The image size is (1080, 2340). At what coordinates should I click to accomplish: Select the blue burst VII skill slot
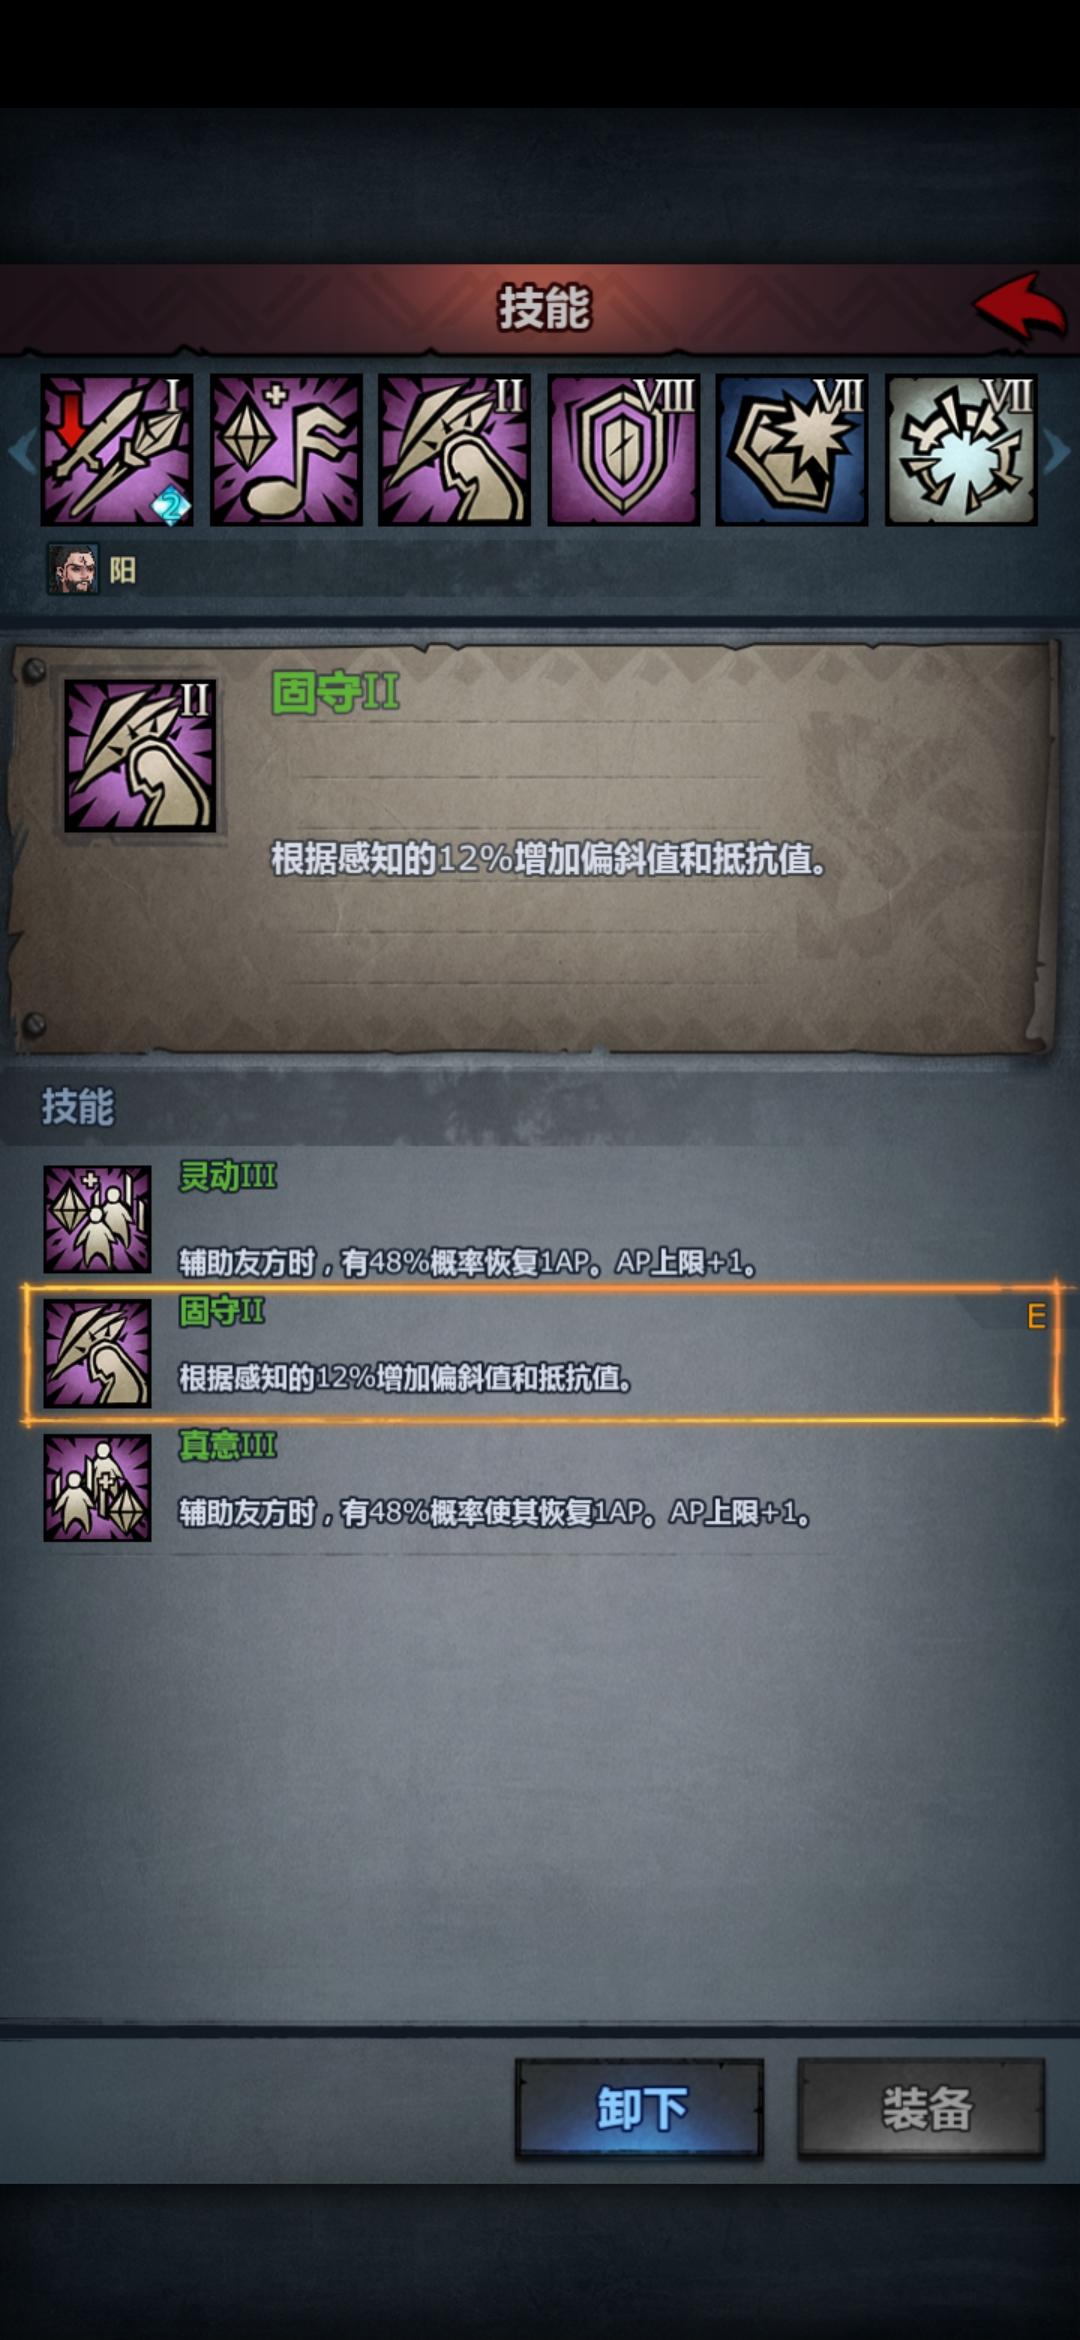(792, 450)
